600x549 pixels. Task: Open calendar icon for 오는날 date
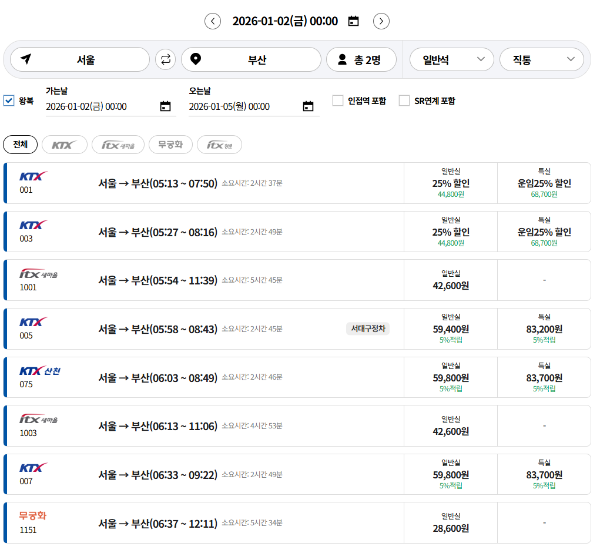click(x=308, y=106)
